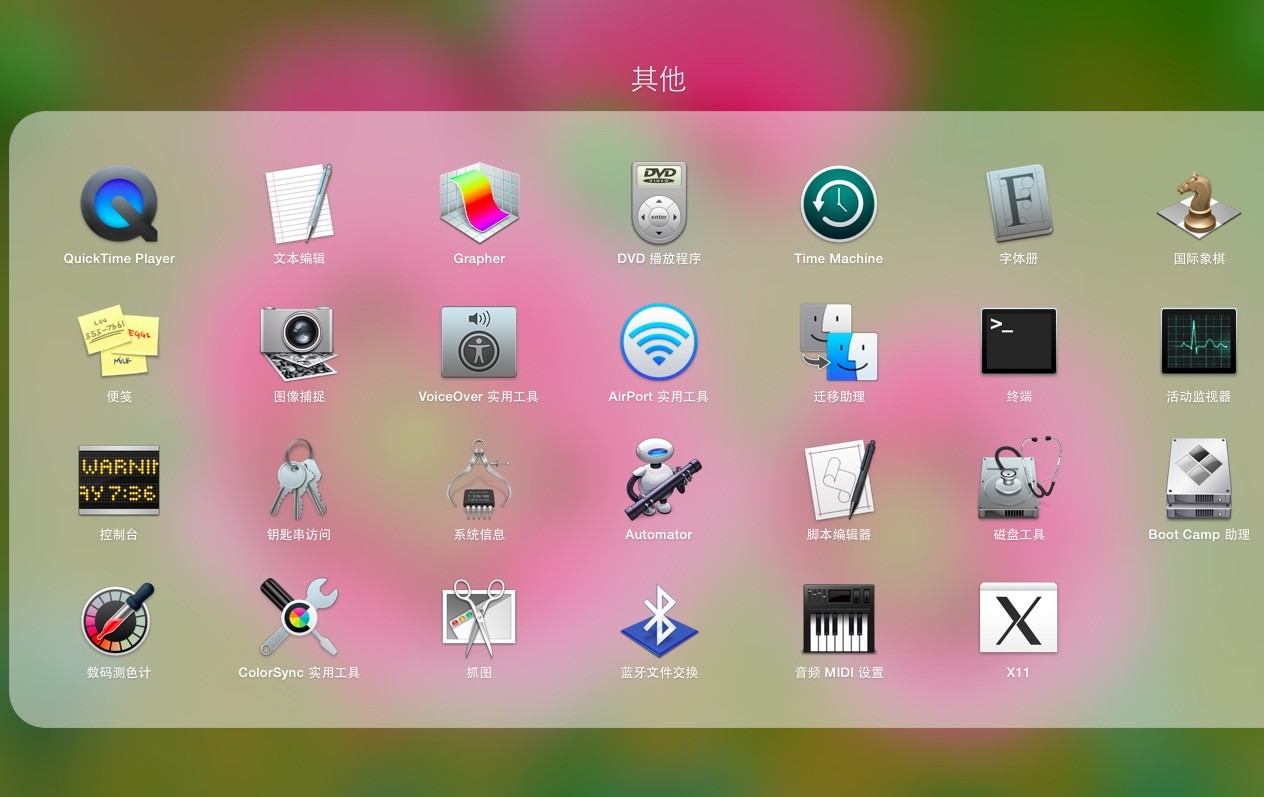This screenshot has width=1264, height=797.
Task: Launch the 终端 Terminal app
Action: point(1019,341)
